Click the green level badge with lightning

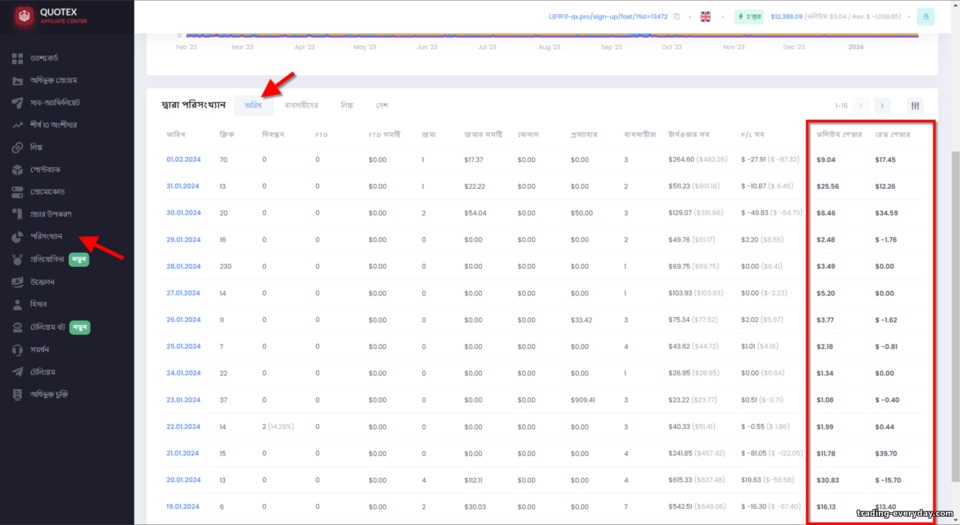[x=749, y=17]
